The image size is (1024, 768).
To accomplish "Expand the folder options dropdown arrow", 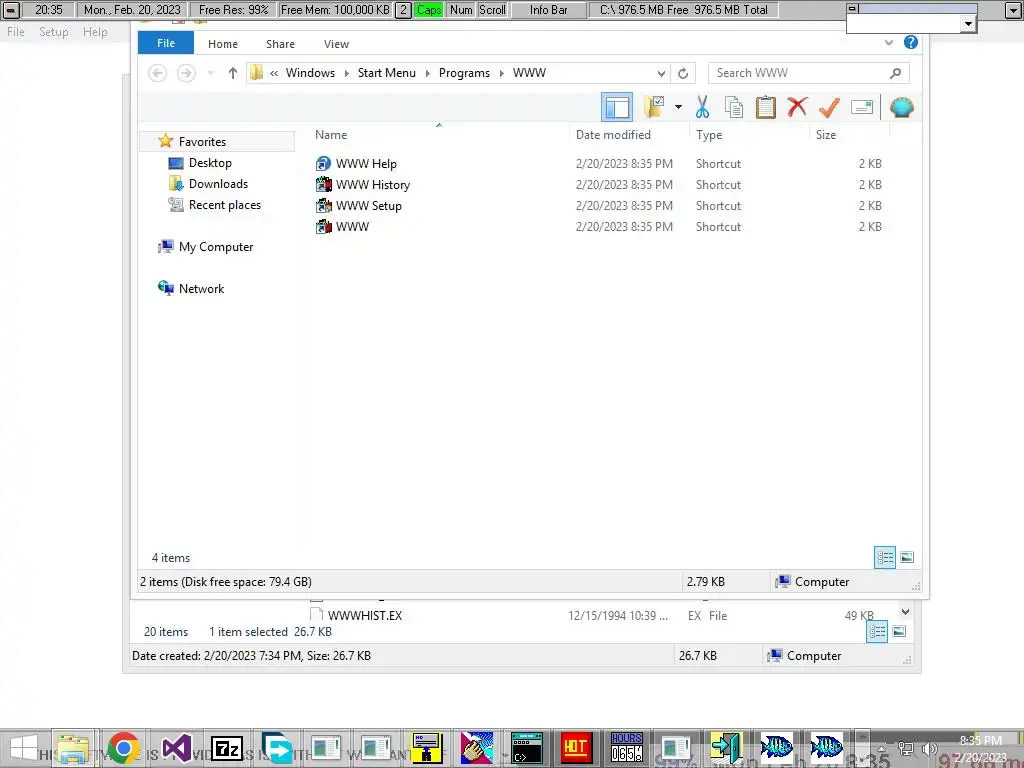I will click(679, 107).
